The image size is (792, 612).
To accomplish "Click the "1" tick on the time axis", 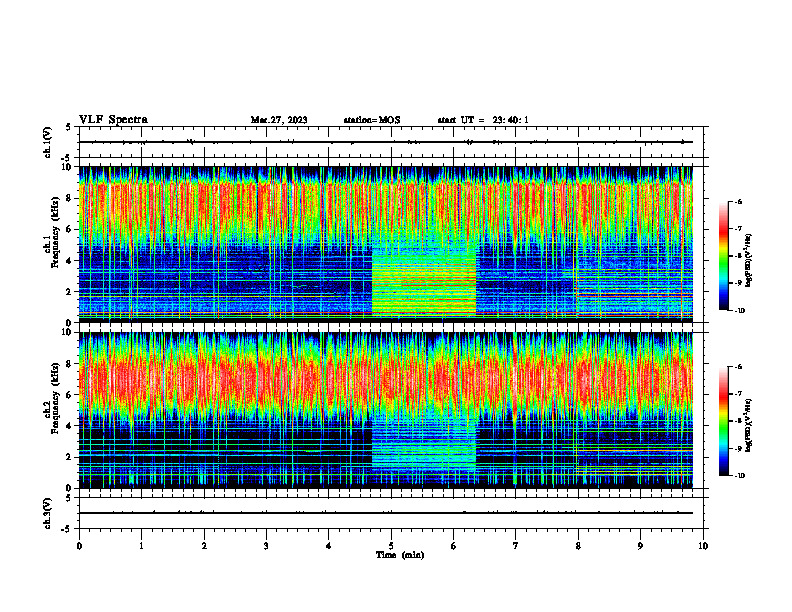I will coord(141,546).
